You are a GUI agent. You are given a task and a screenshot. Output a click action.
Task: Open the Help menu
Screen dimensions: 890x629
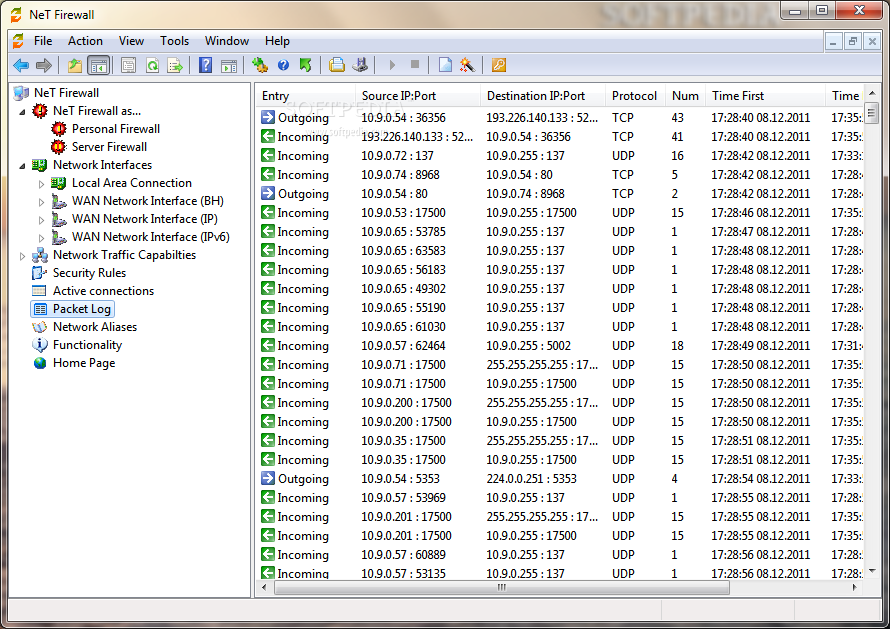click(277, 41)
